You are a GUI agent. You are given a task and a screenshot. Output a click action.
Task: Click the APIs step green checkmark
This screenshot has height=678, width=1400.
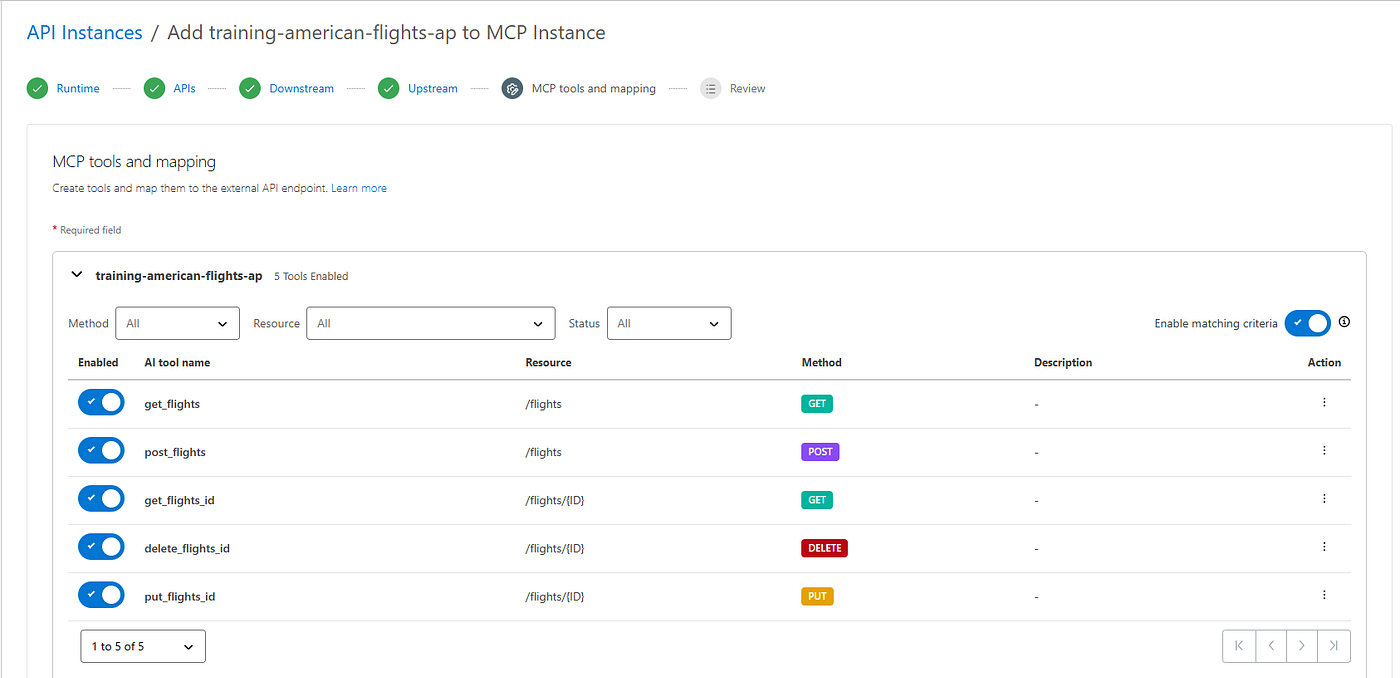(154, 88)
